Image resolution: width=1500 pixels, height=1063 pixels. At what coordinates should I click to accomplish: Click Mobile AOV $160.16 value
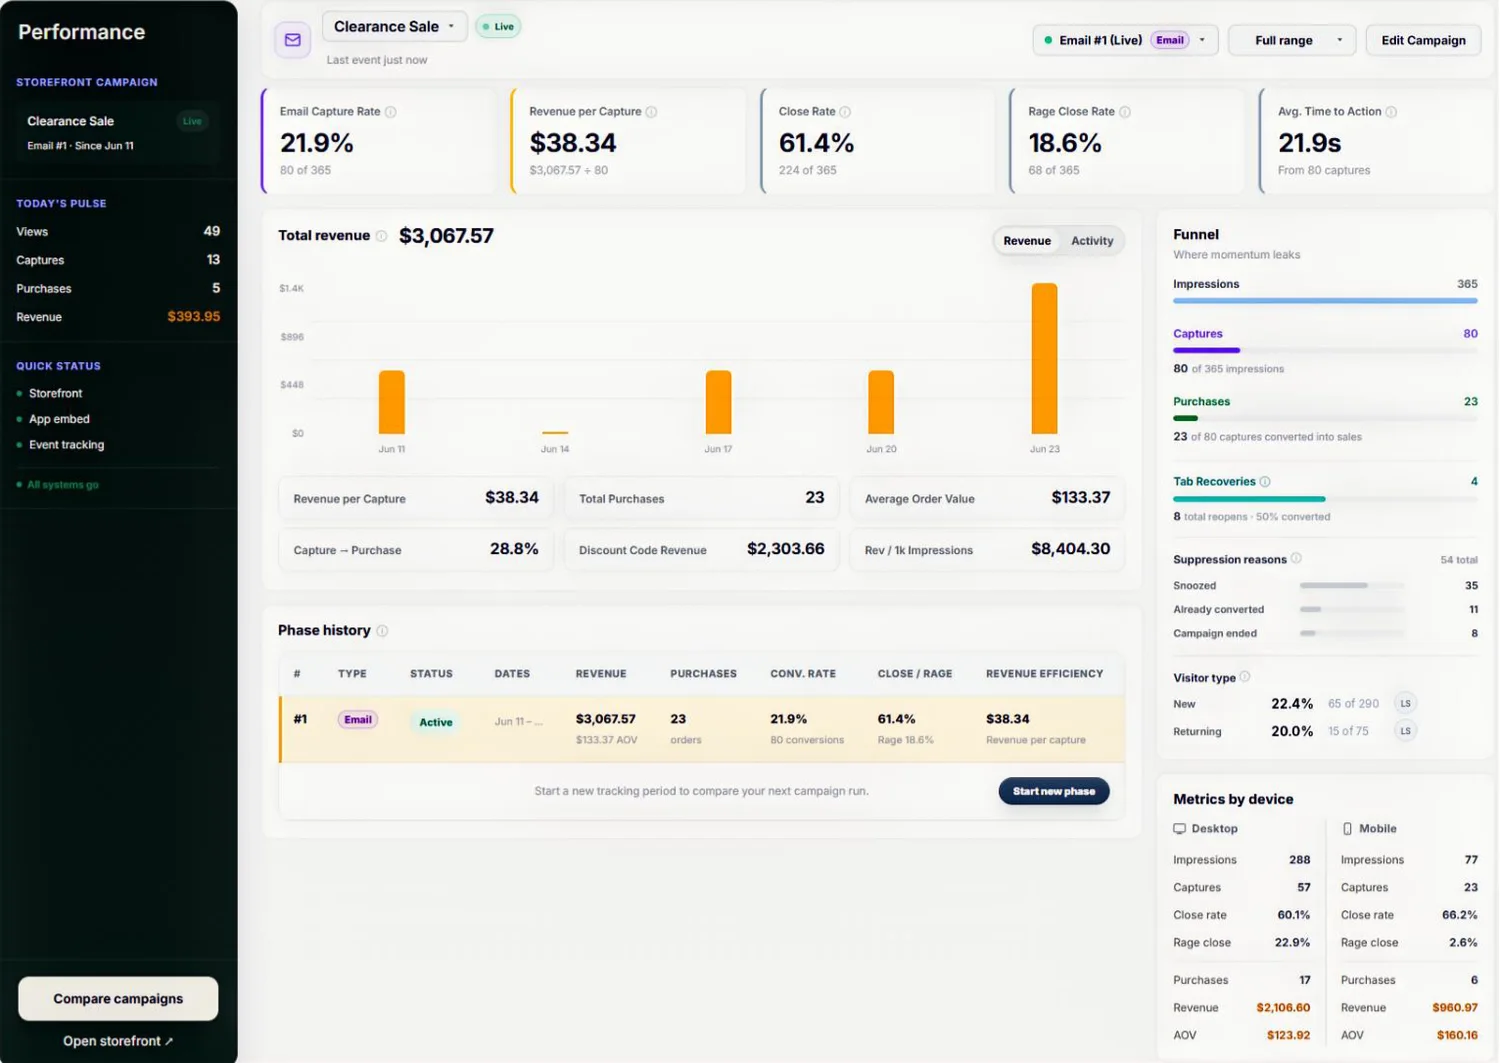point(1457,1036)
